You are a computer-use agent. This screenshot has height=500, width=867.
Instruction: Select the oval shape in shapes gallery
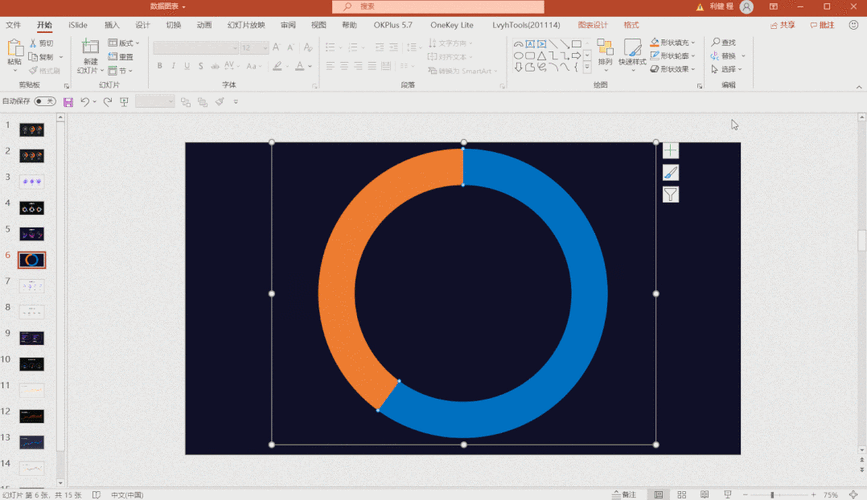click(x=518, y=56)
